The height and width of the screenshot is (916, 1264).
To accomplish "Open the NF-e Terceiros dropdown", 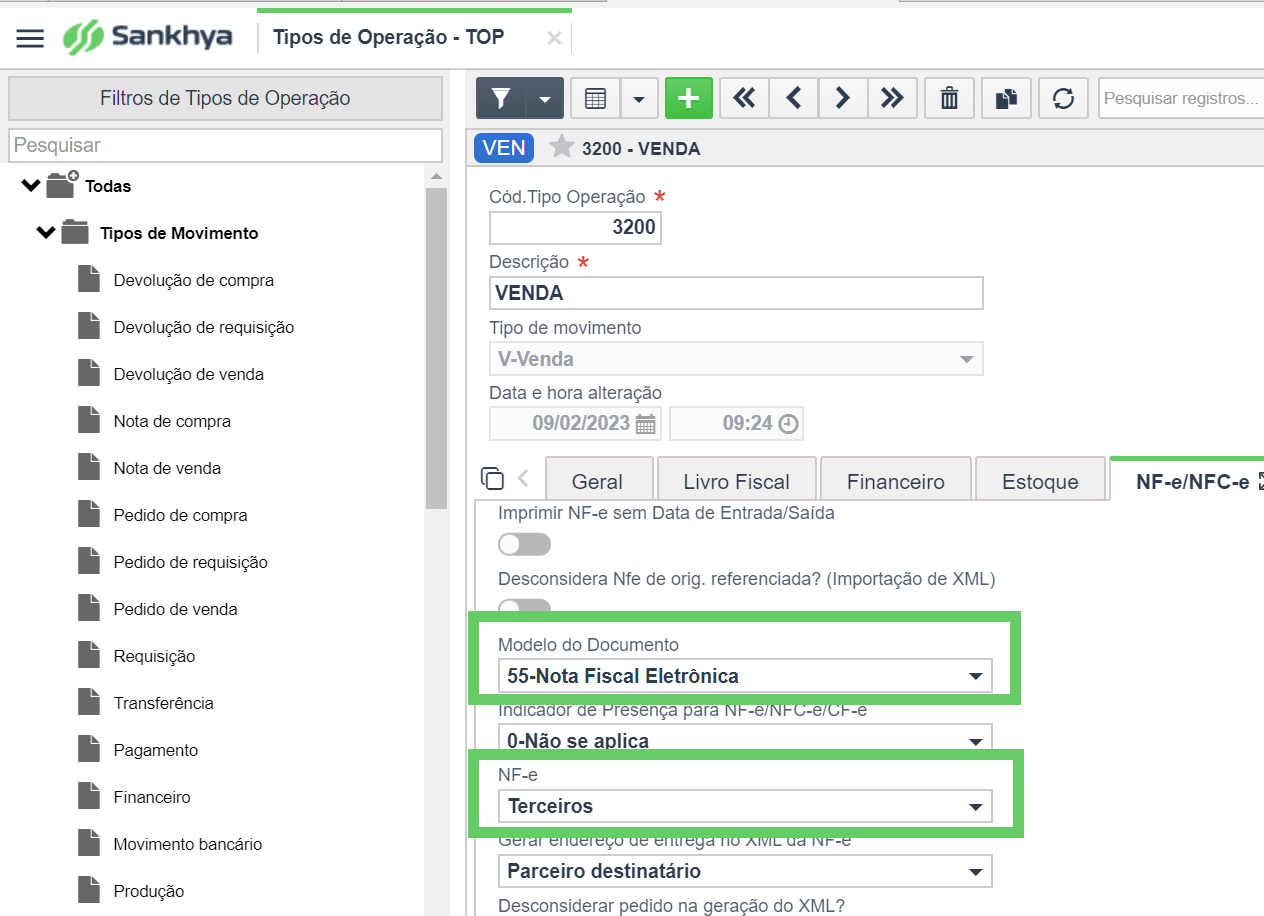I will 745,806.
